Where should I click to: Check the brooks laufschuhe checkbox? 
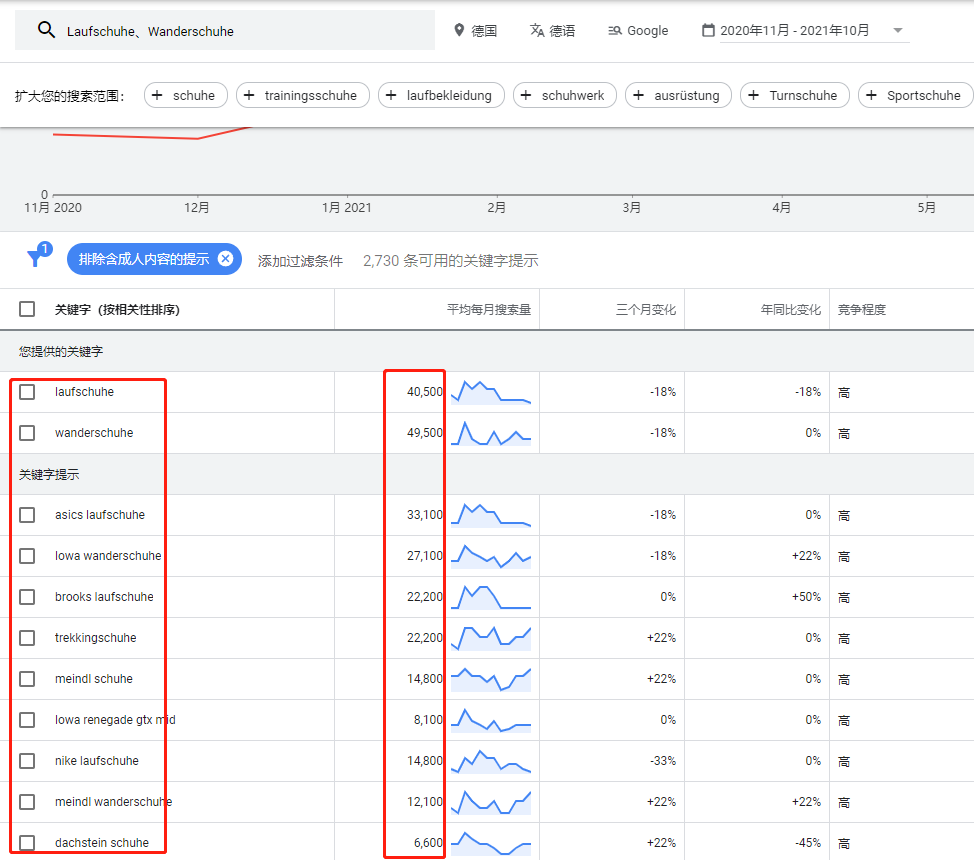pyautogui.click(x=27, y=597)
